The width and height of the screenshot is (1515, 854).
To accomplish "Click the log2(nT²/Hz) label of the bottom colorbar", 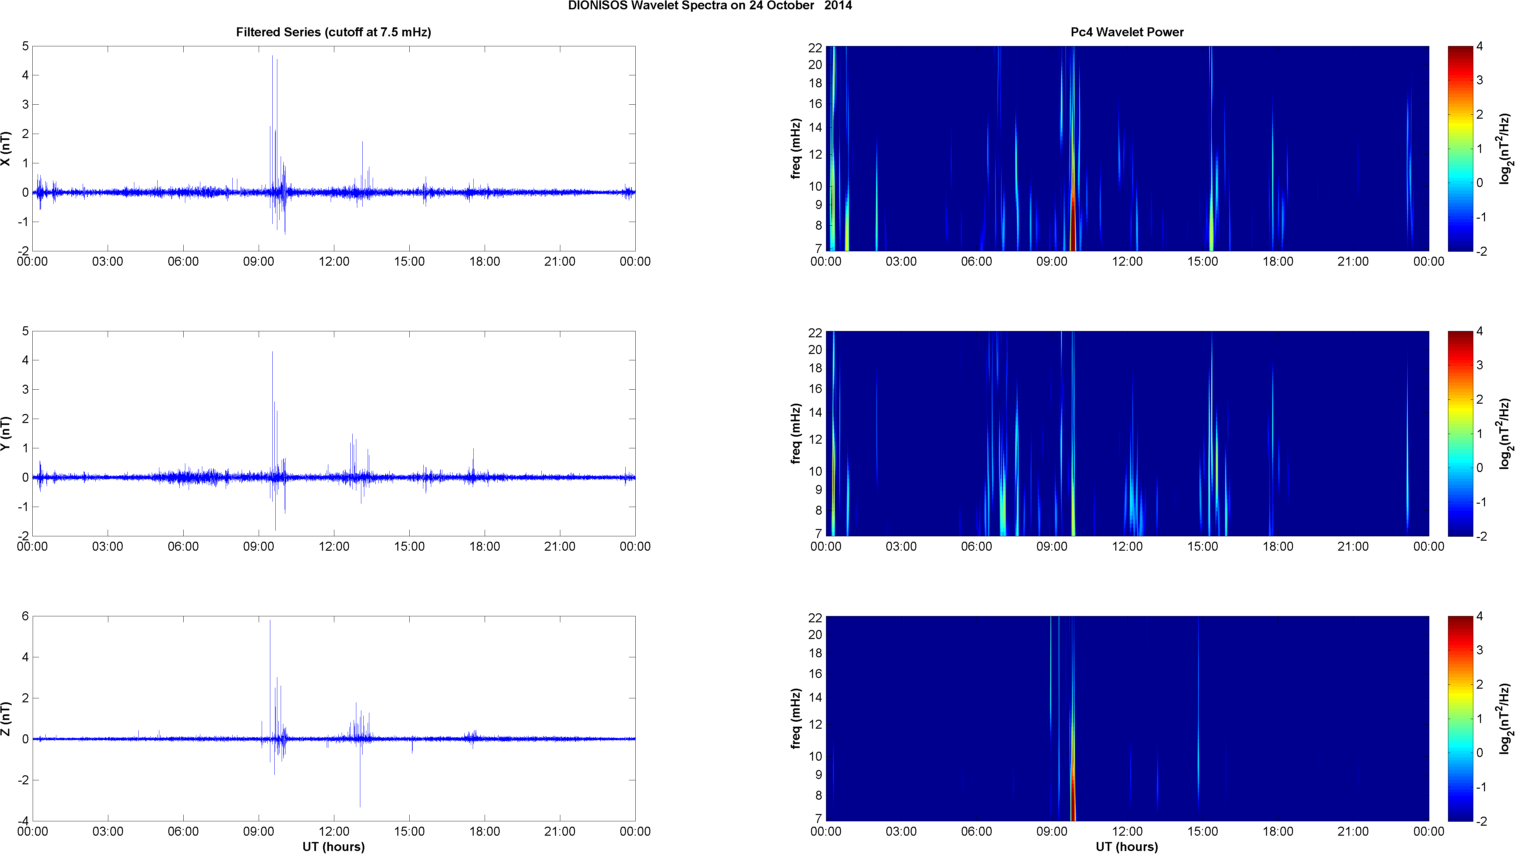I will (x=1505, y=719).
